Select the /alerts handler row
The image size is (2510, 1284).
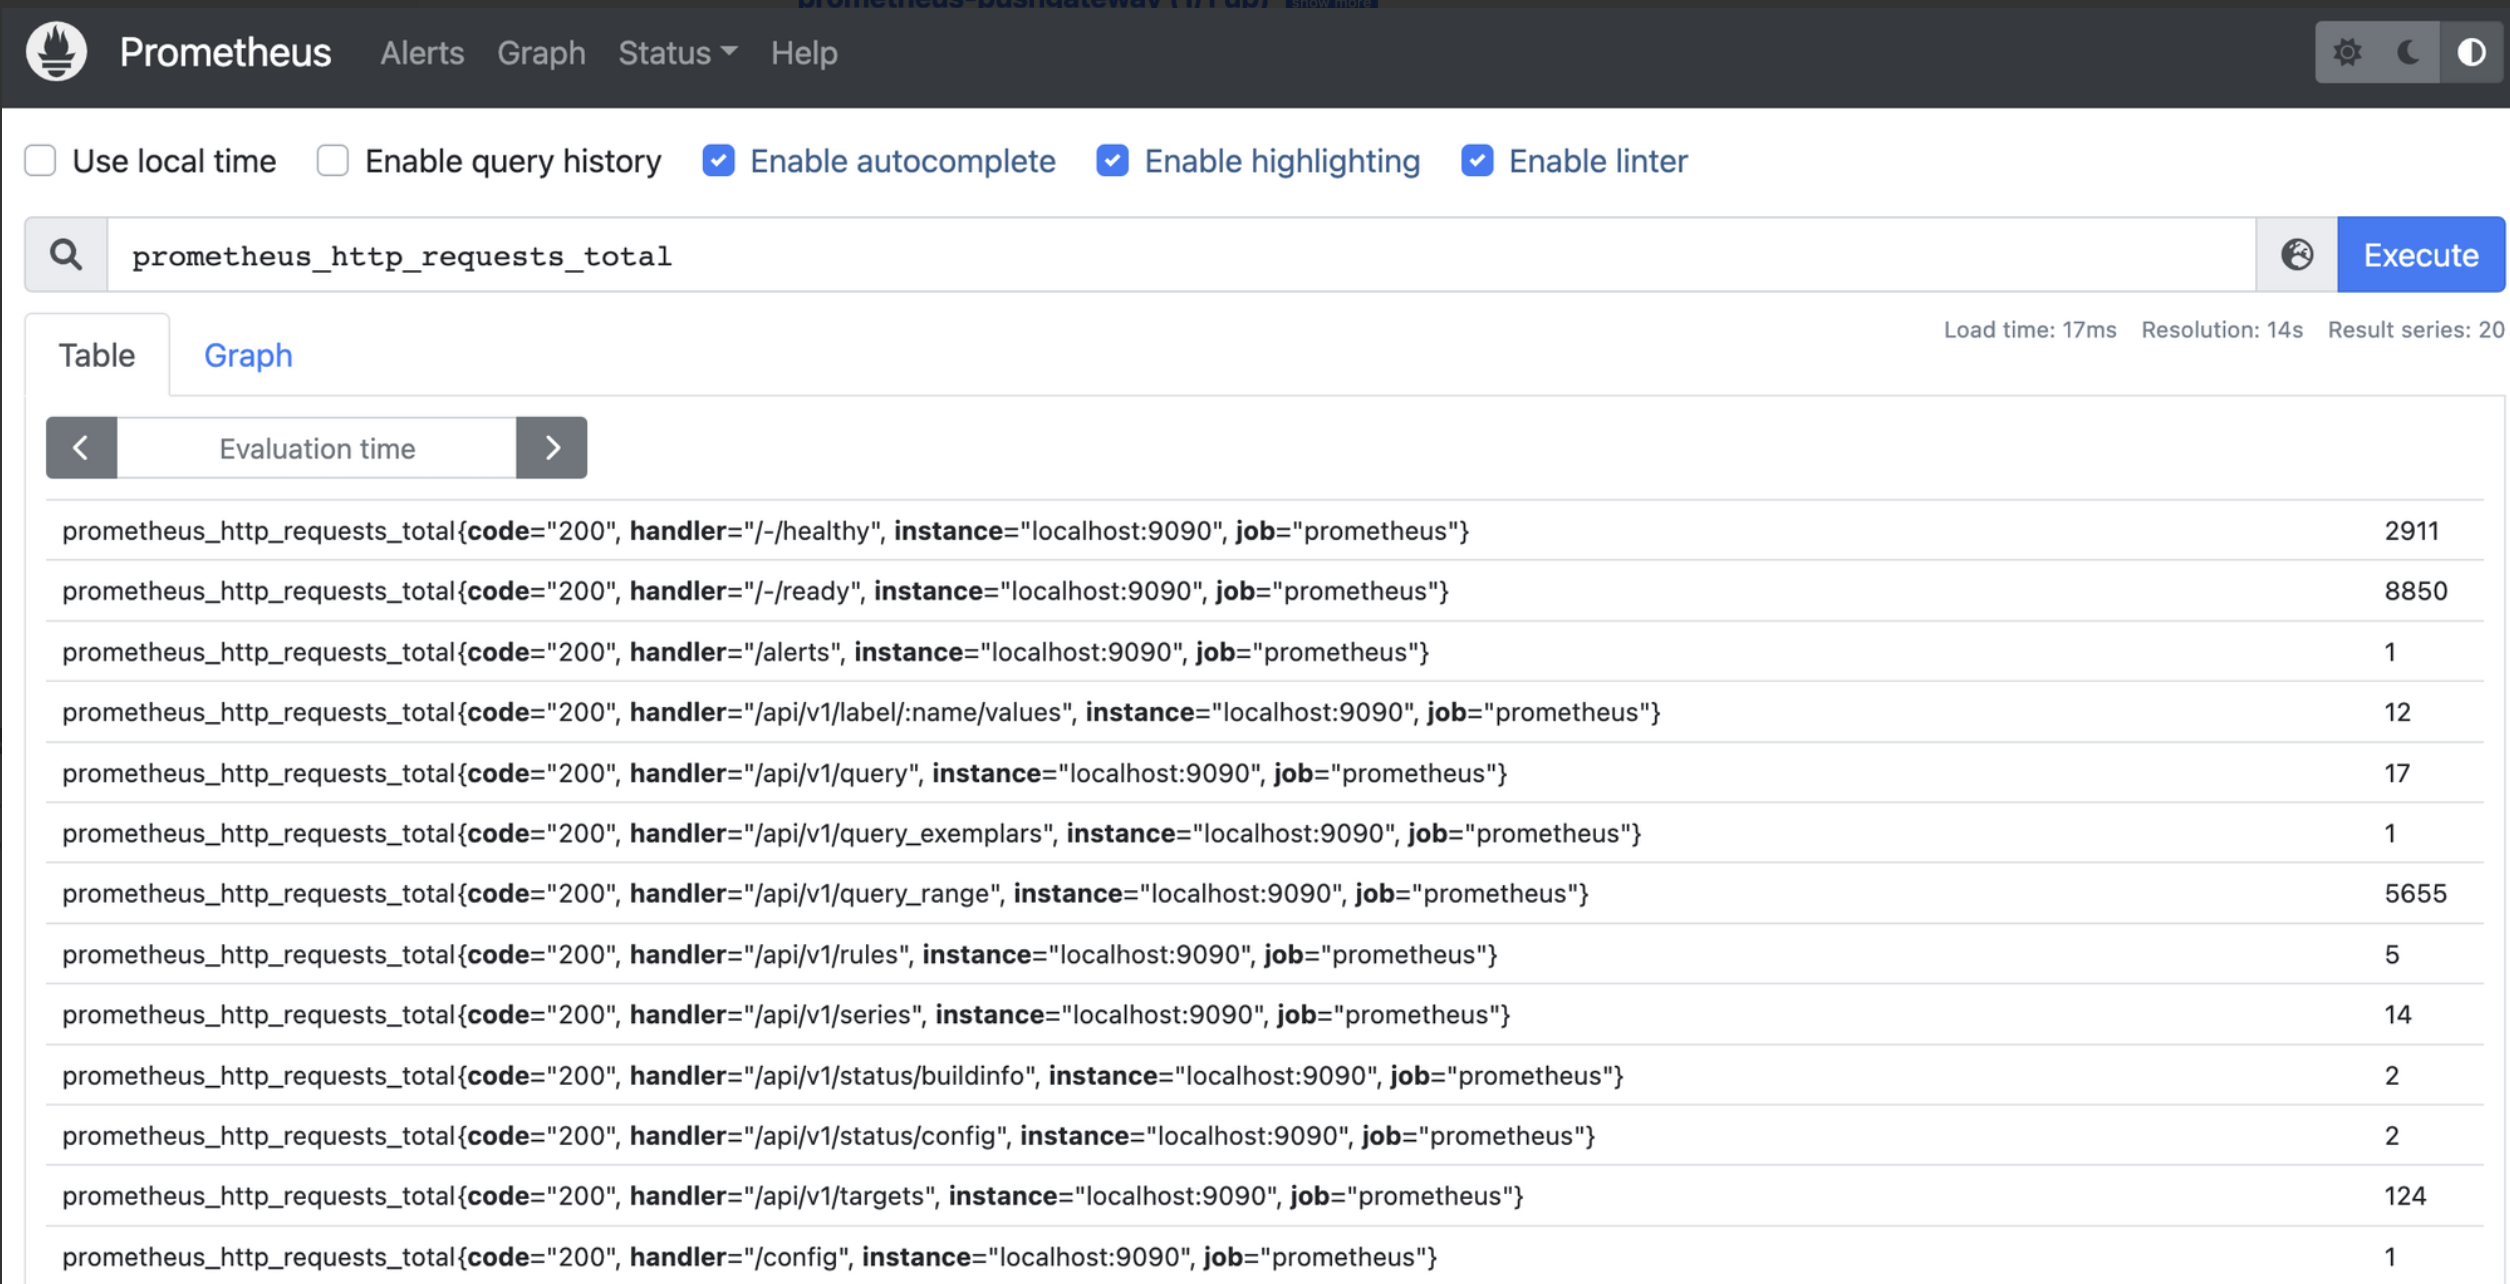click(1265, 652)
